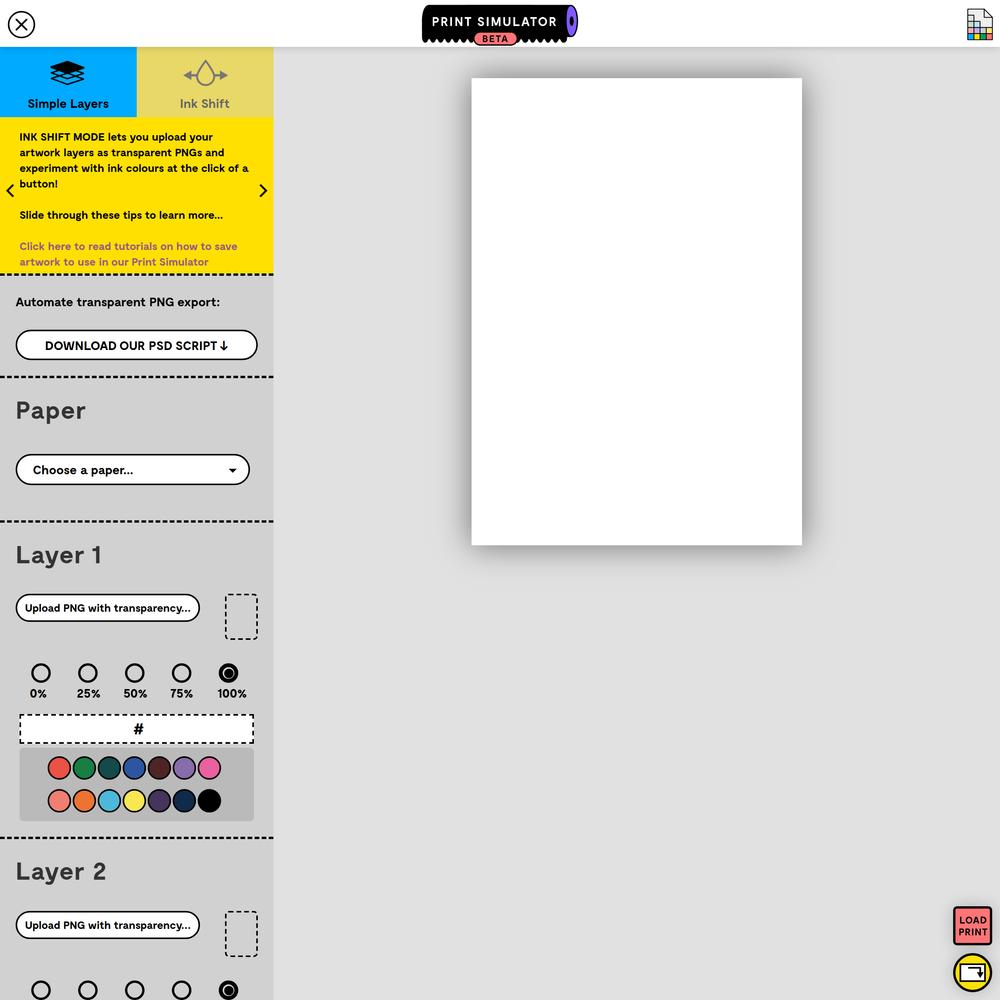
Task: Open the colour chart document icon
Action: tap(979, 24)
